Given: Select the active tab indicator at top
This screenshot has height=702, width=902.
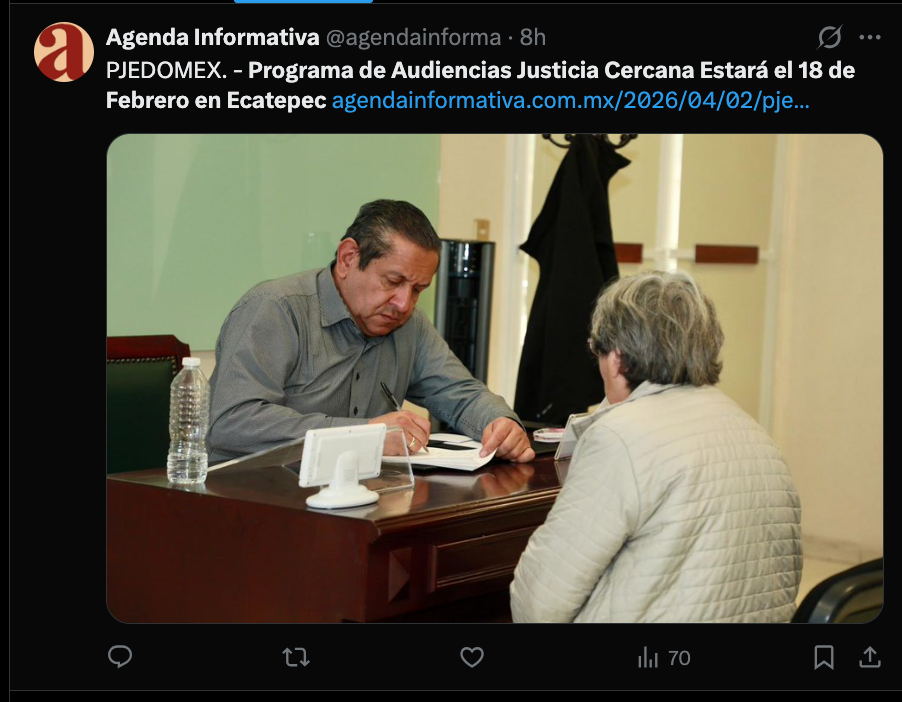Looking at the screenshot, I should tap(303, 2).
